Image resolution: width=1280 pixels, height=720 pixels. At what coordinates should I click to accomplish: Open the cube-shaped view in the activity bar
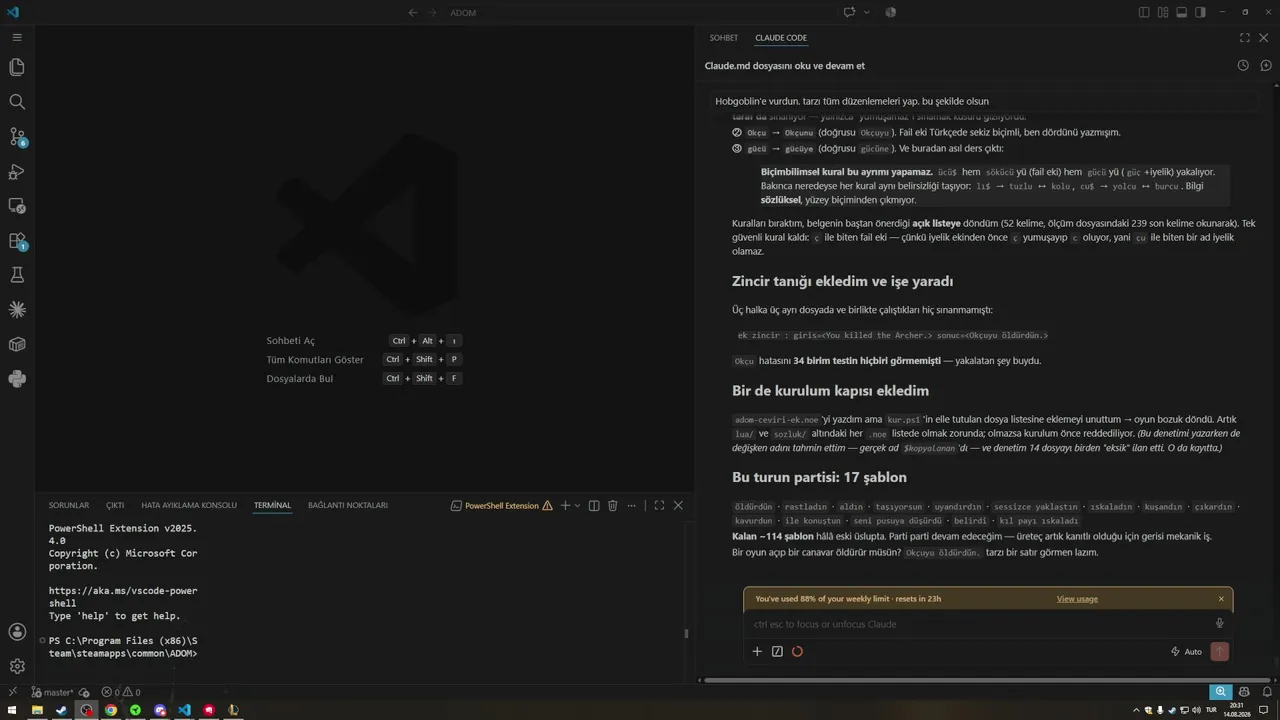click(x=17, y=344)
